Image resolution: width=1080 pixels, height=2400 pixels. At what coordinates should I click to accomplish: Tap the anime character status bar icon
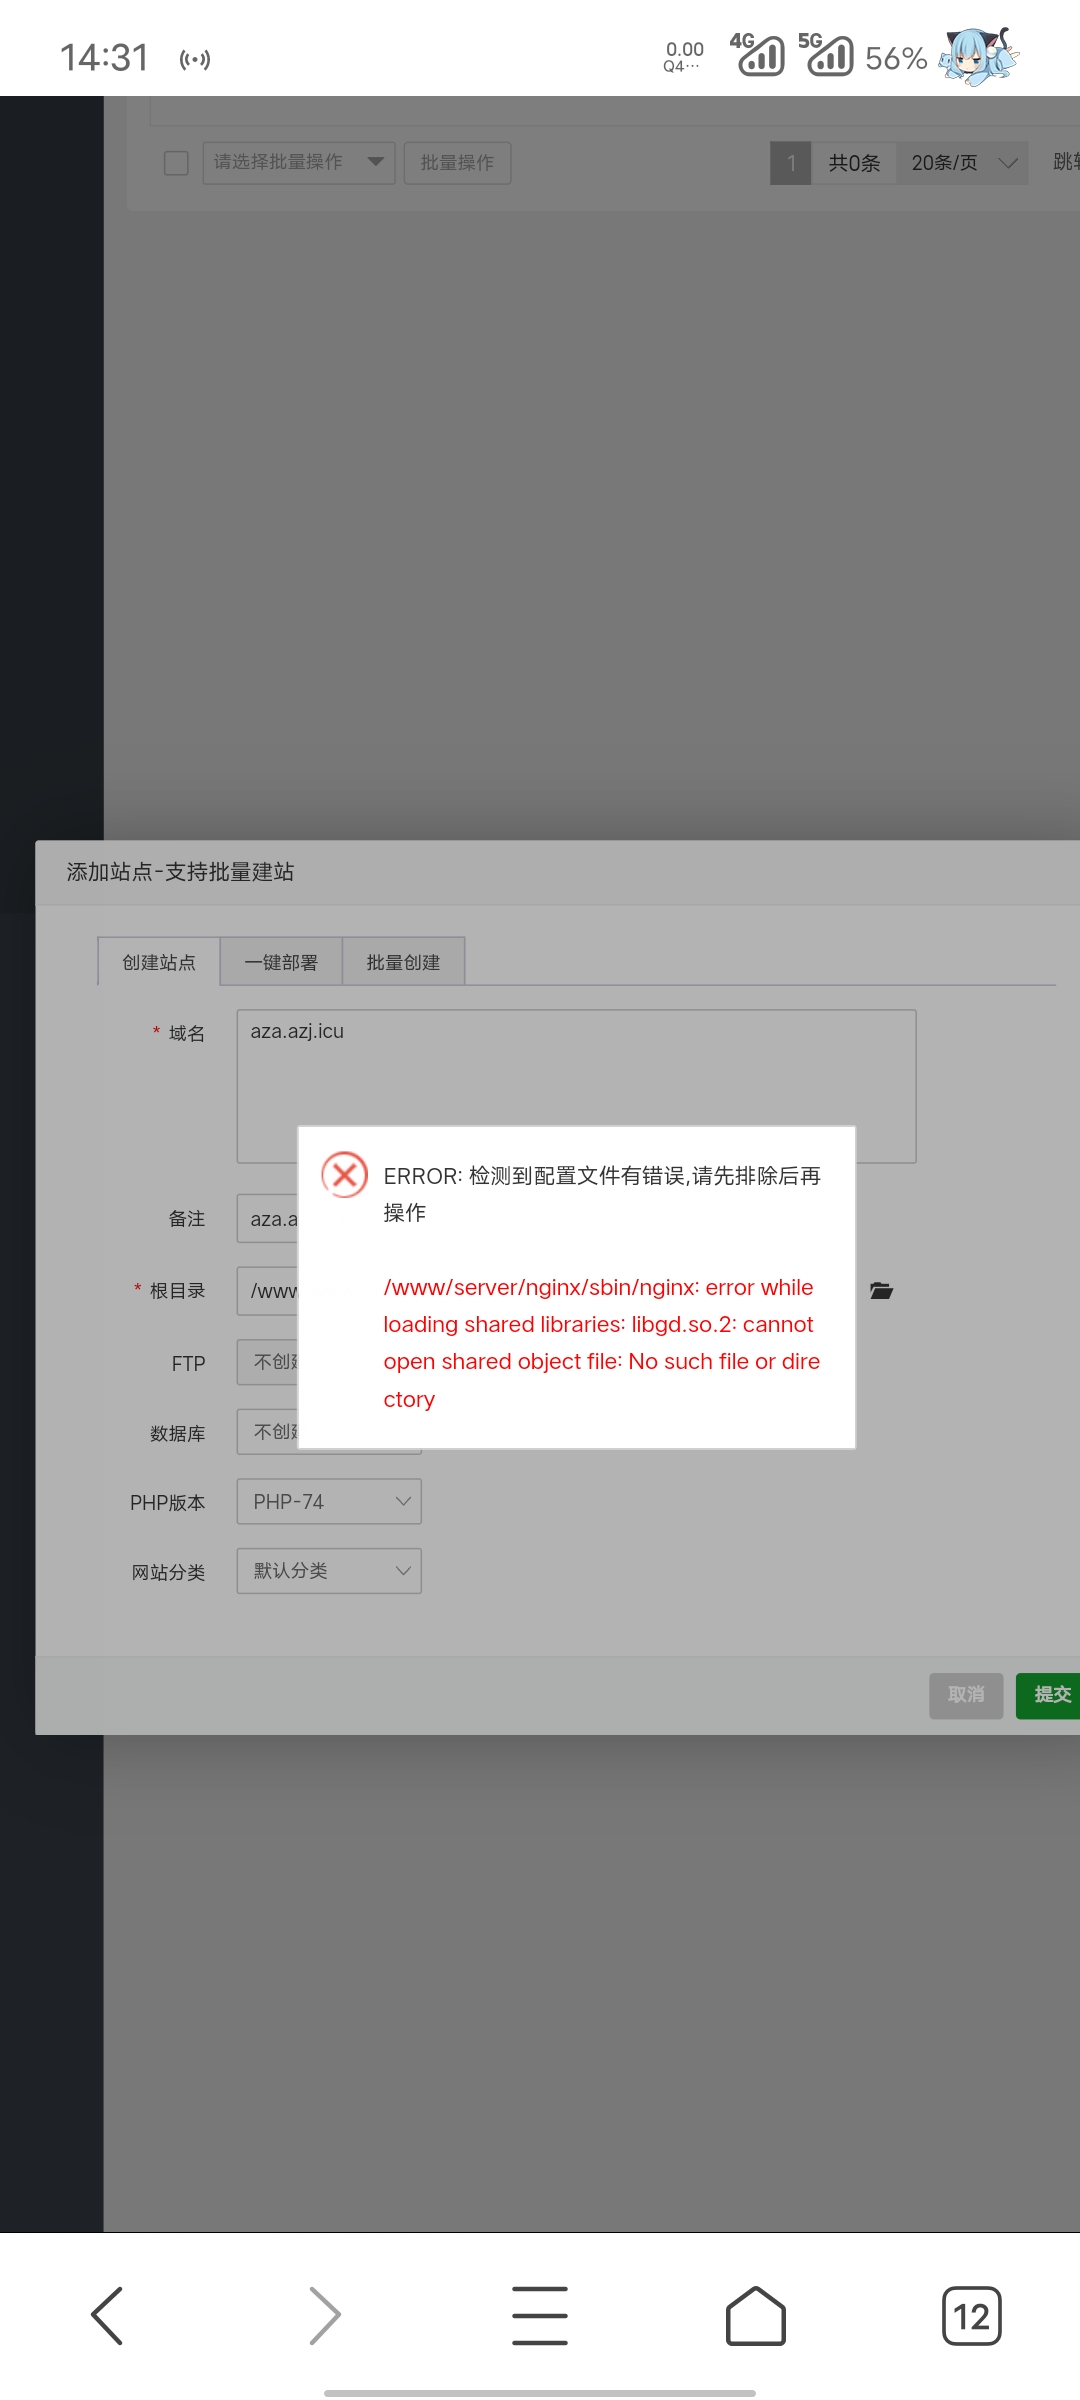coord(979,56)
